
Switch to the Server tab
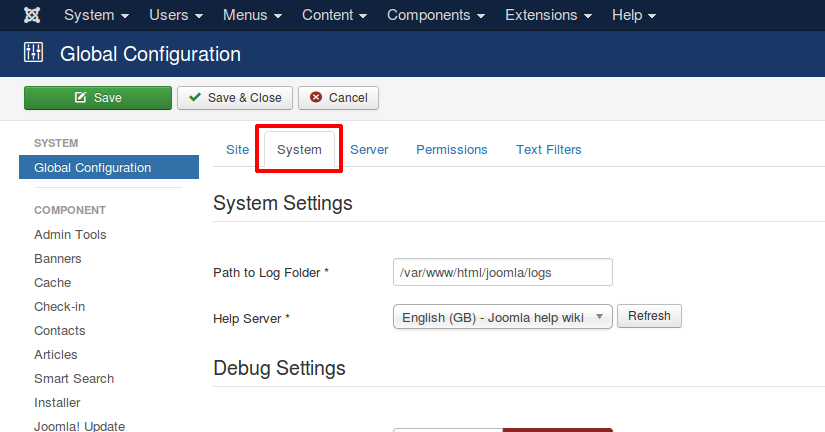click(369, 150)
